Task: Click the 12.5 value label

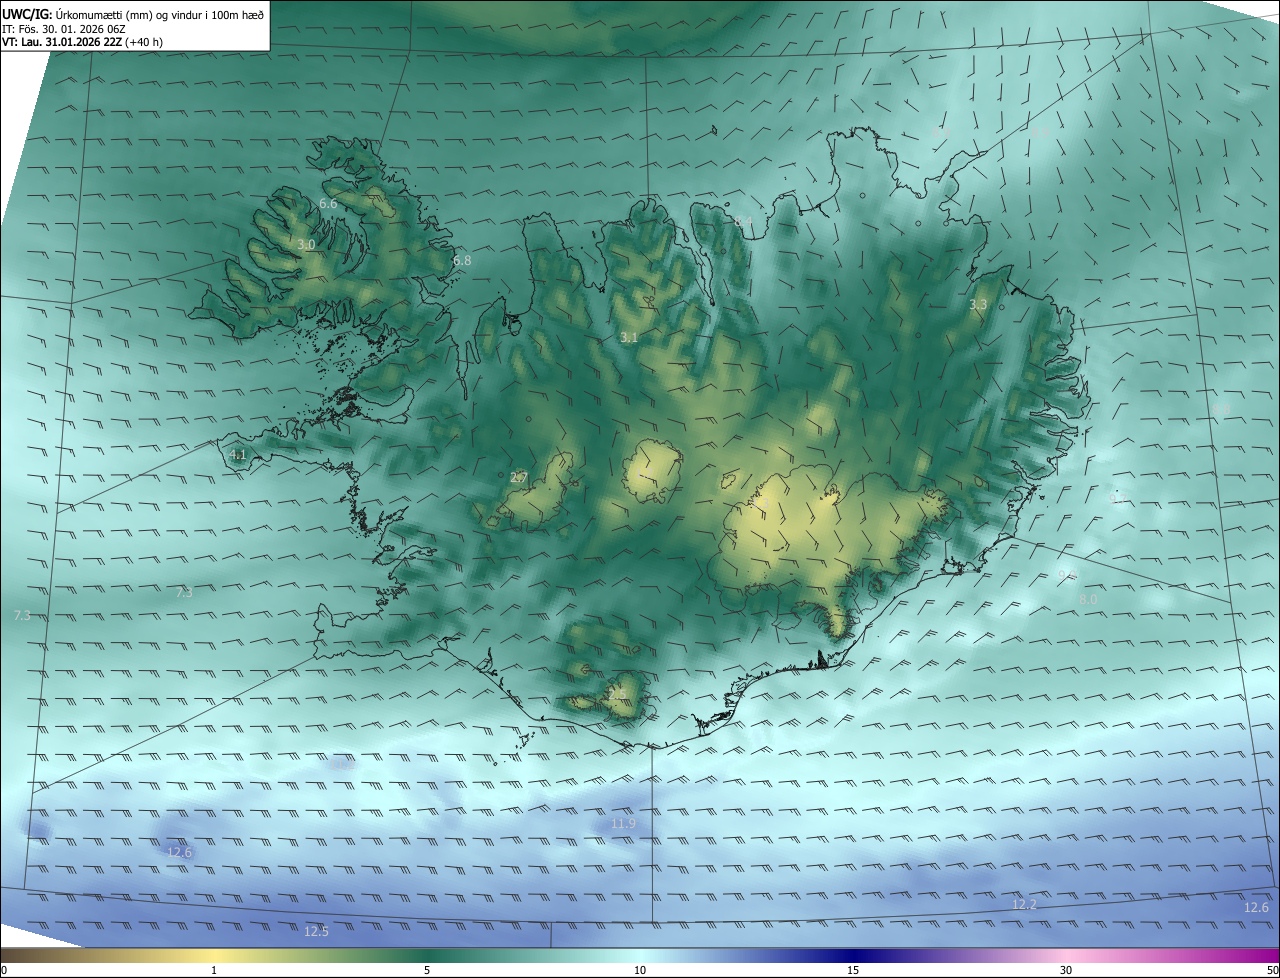Action: 316,931
